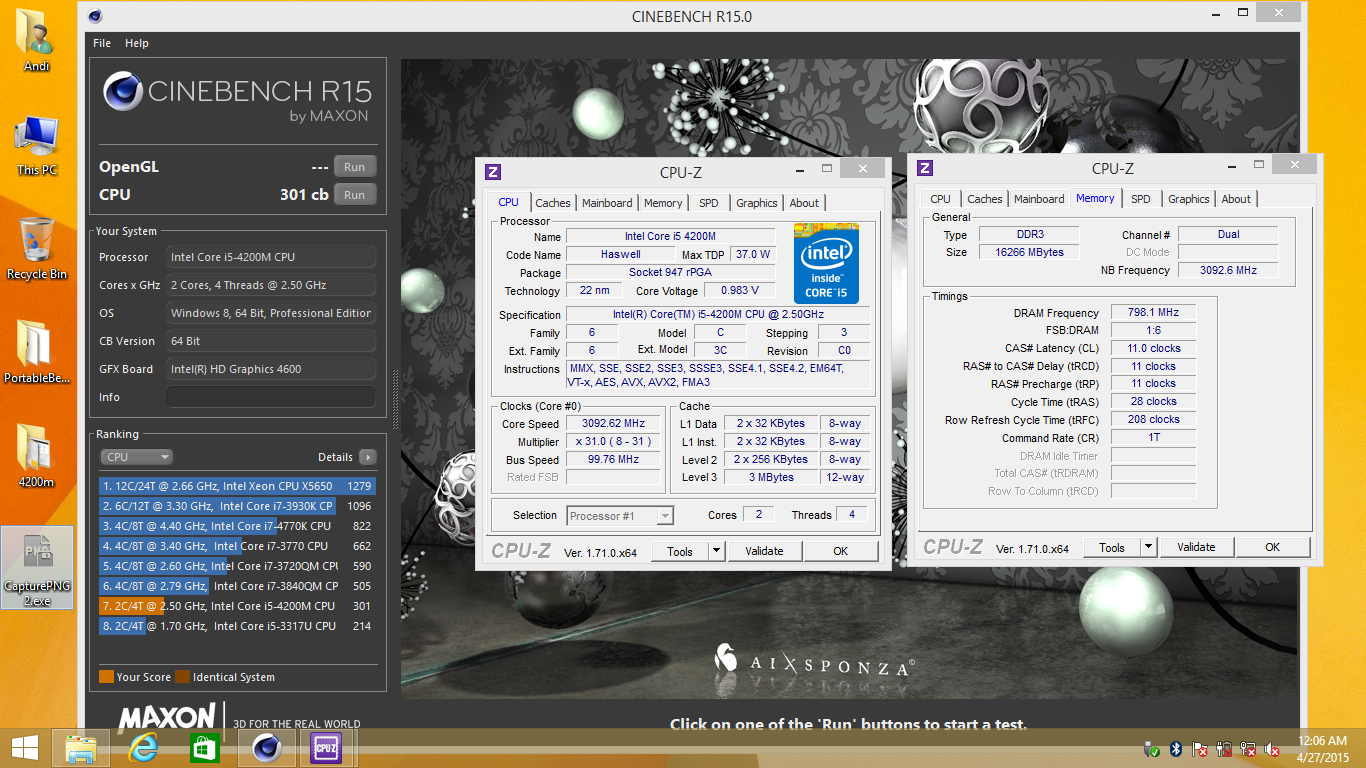Click the CPU-Z logo icon in the Memory window
The height and width of the screenshot is (768, 1366).
coord(925,168)
